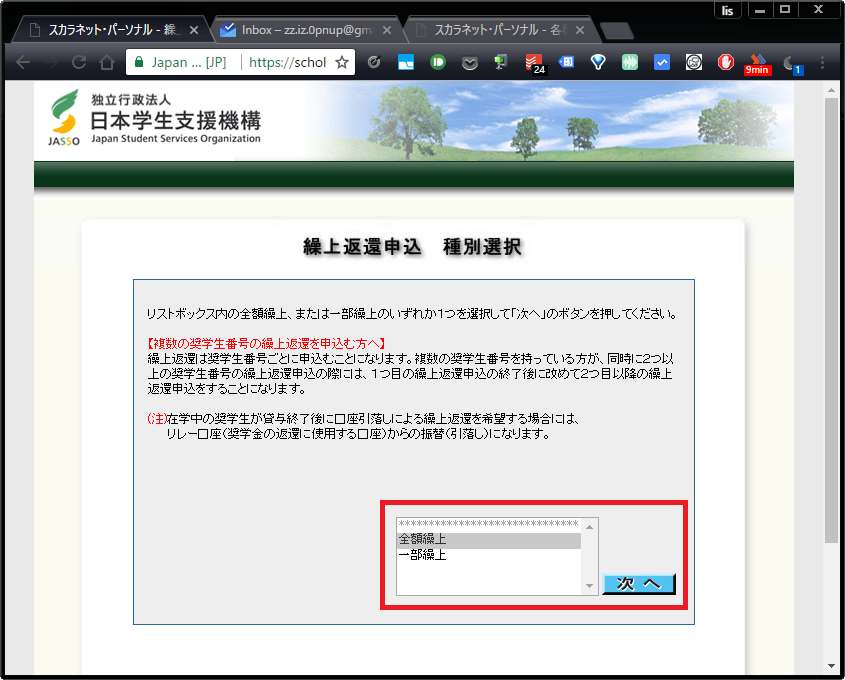Open the Todoist extension showing 24
Viewport: 845px width, 680px height.
[535, 64]
